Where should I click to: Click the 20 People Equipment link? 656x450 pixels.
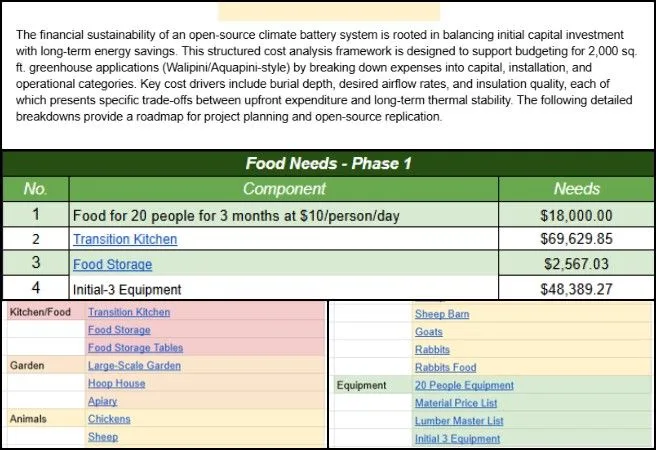[464, 385]
